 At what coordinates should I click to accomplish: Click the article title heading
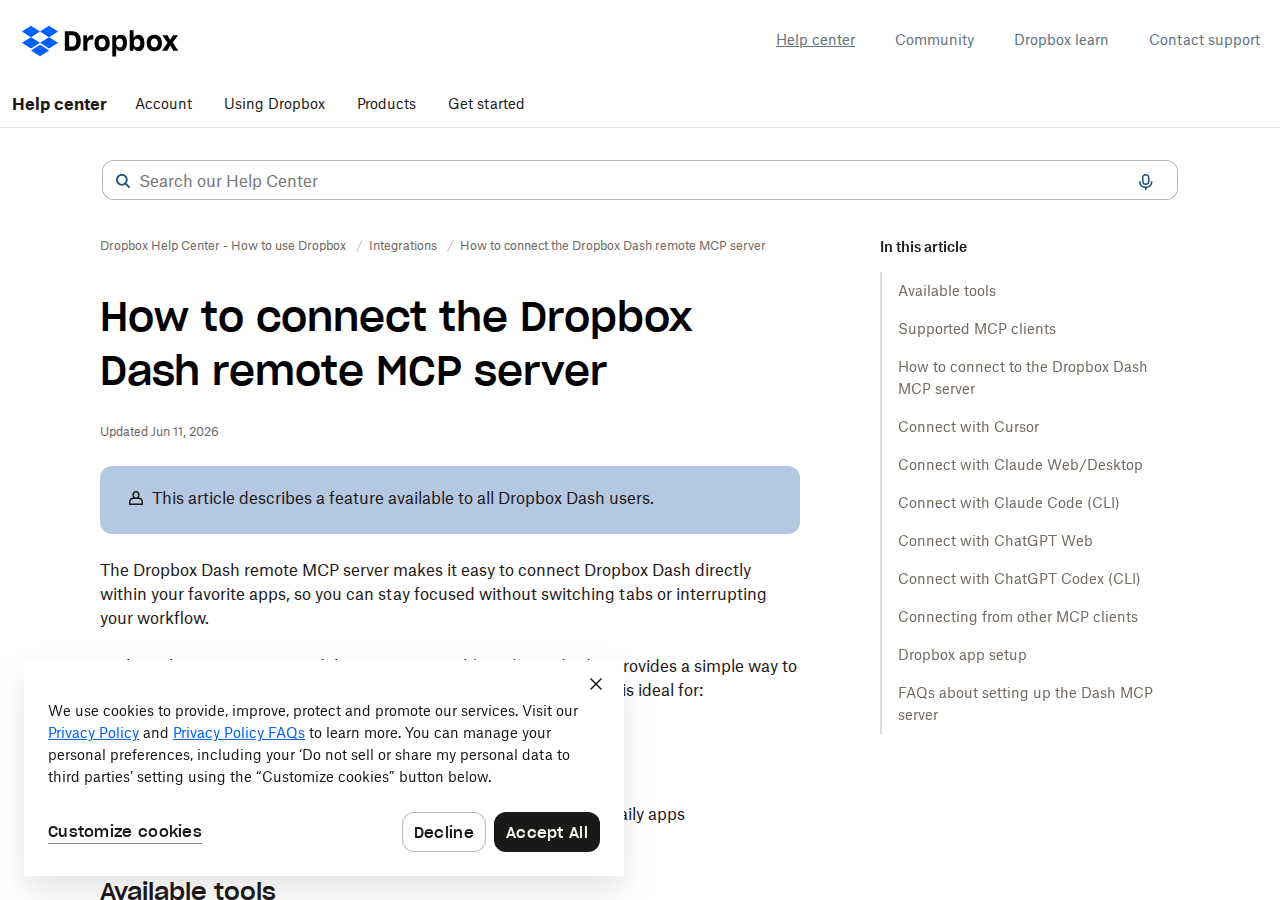(397, 343)
